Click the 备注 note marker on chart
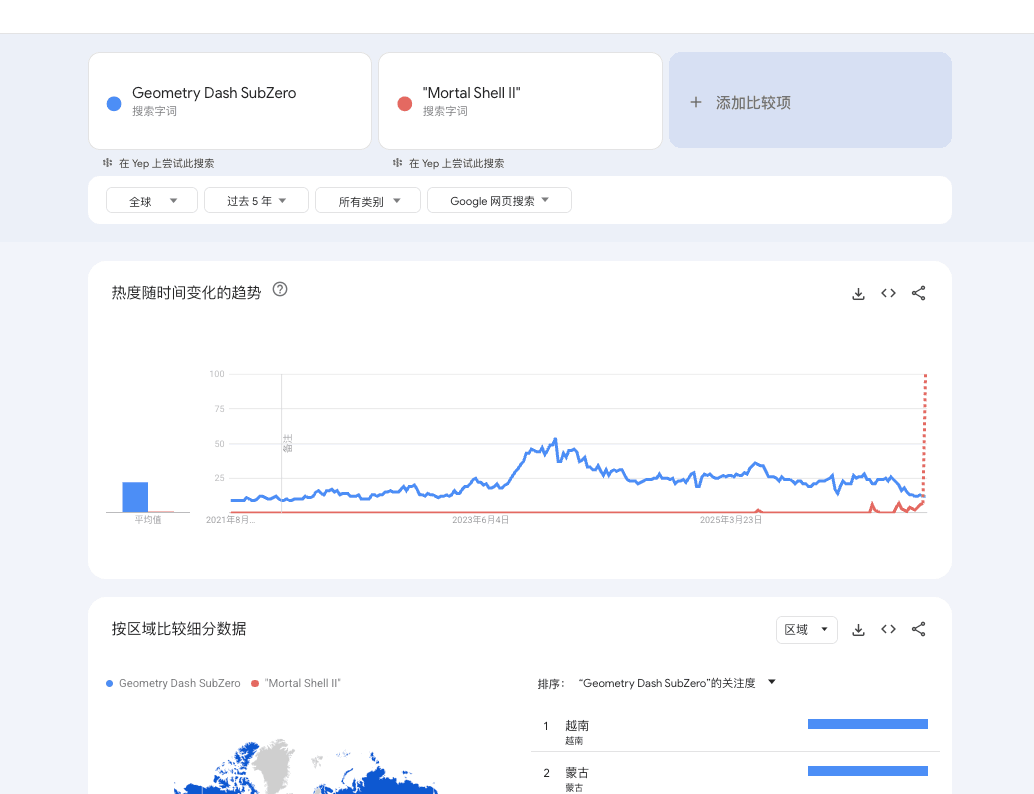This screenshot has height=794, width=1034. (288, 443)
